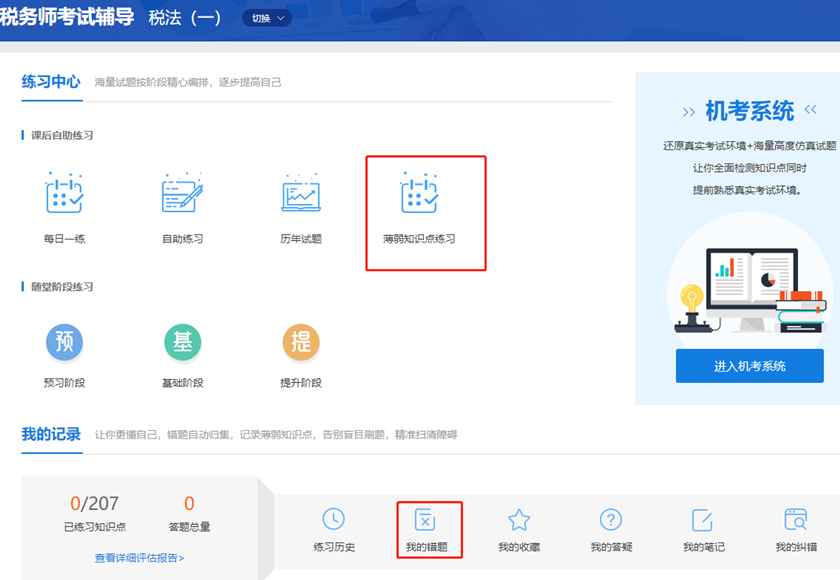This screenshot has height=580, width=840.
Task: Open 我的笔记 edit icon
Action: pyautogui.click(x=703, y=519)
